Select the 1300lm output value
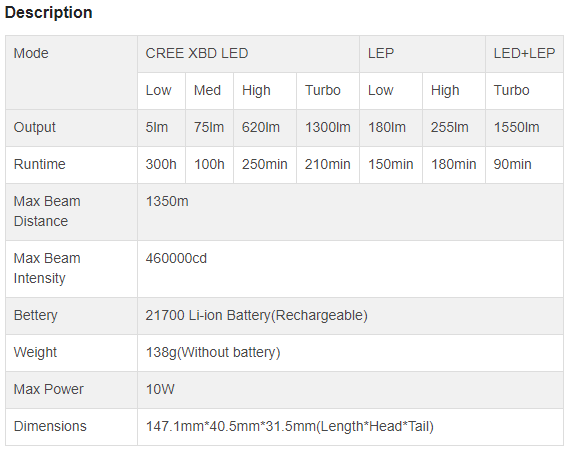Viewport: 570px width, 454px height. [x=328, y=128]
